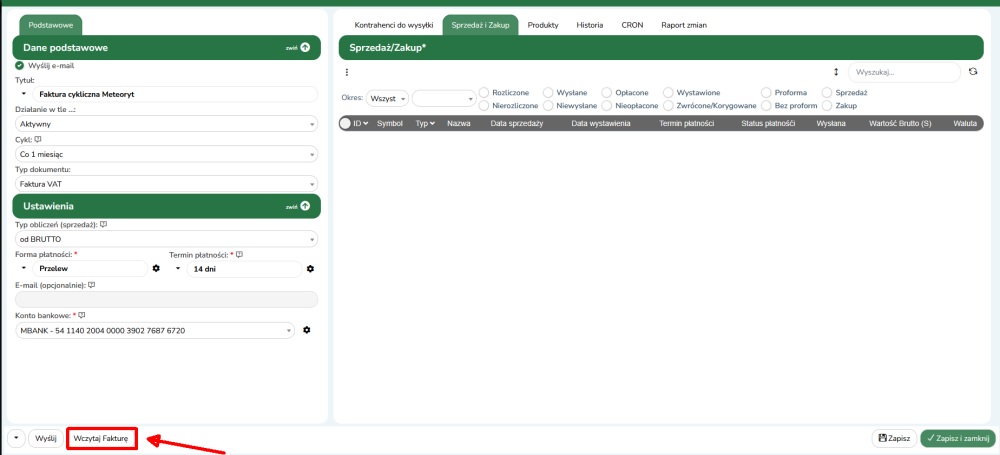This screenshot has height=455, width=1000.
Task: Click the sort arrows icon near search
Action: pos(836,72)
